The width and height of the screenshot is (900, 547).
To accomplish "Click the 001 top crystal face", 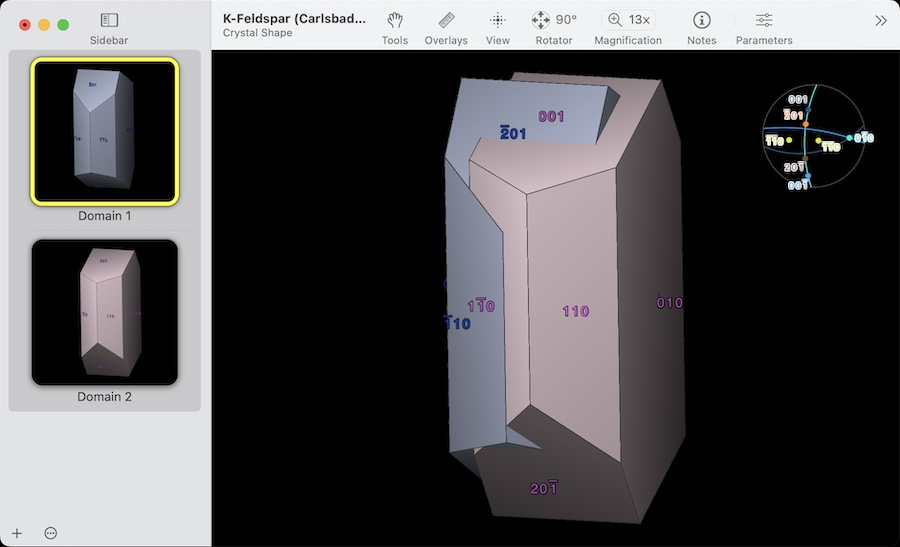I will 551,116.
